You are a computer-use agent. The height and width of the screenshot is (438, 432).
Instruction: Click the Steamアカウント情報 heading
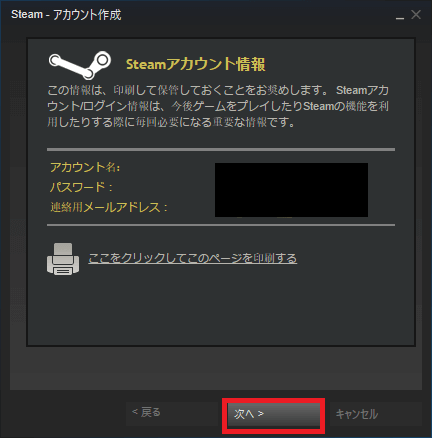(196, 64)
